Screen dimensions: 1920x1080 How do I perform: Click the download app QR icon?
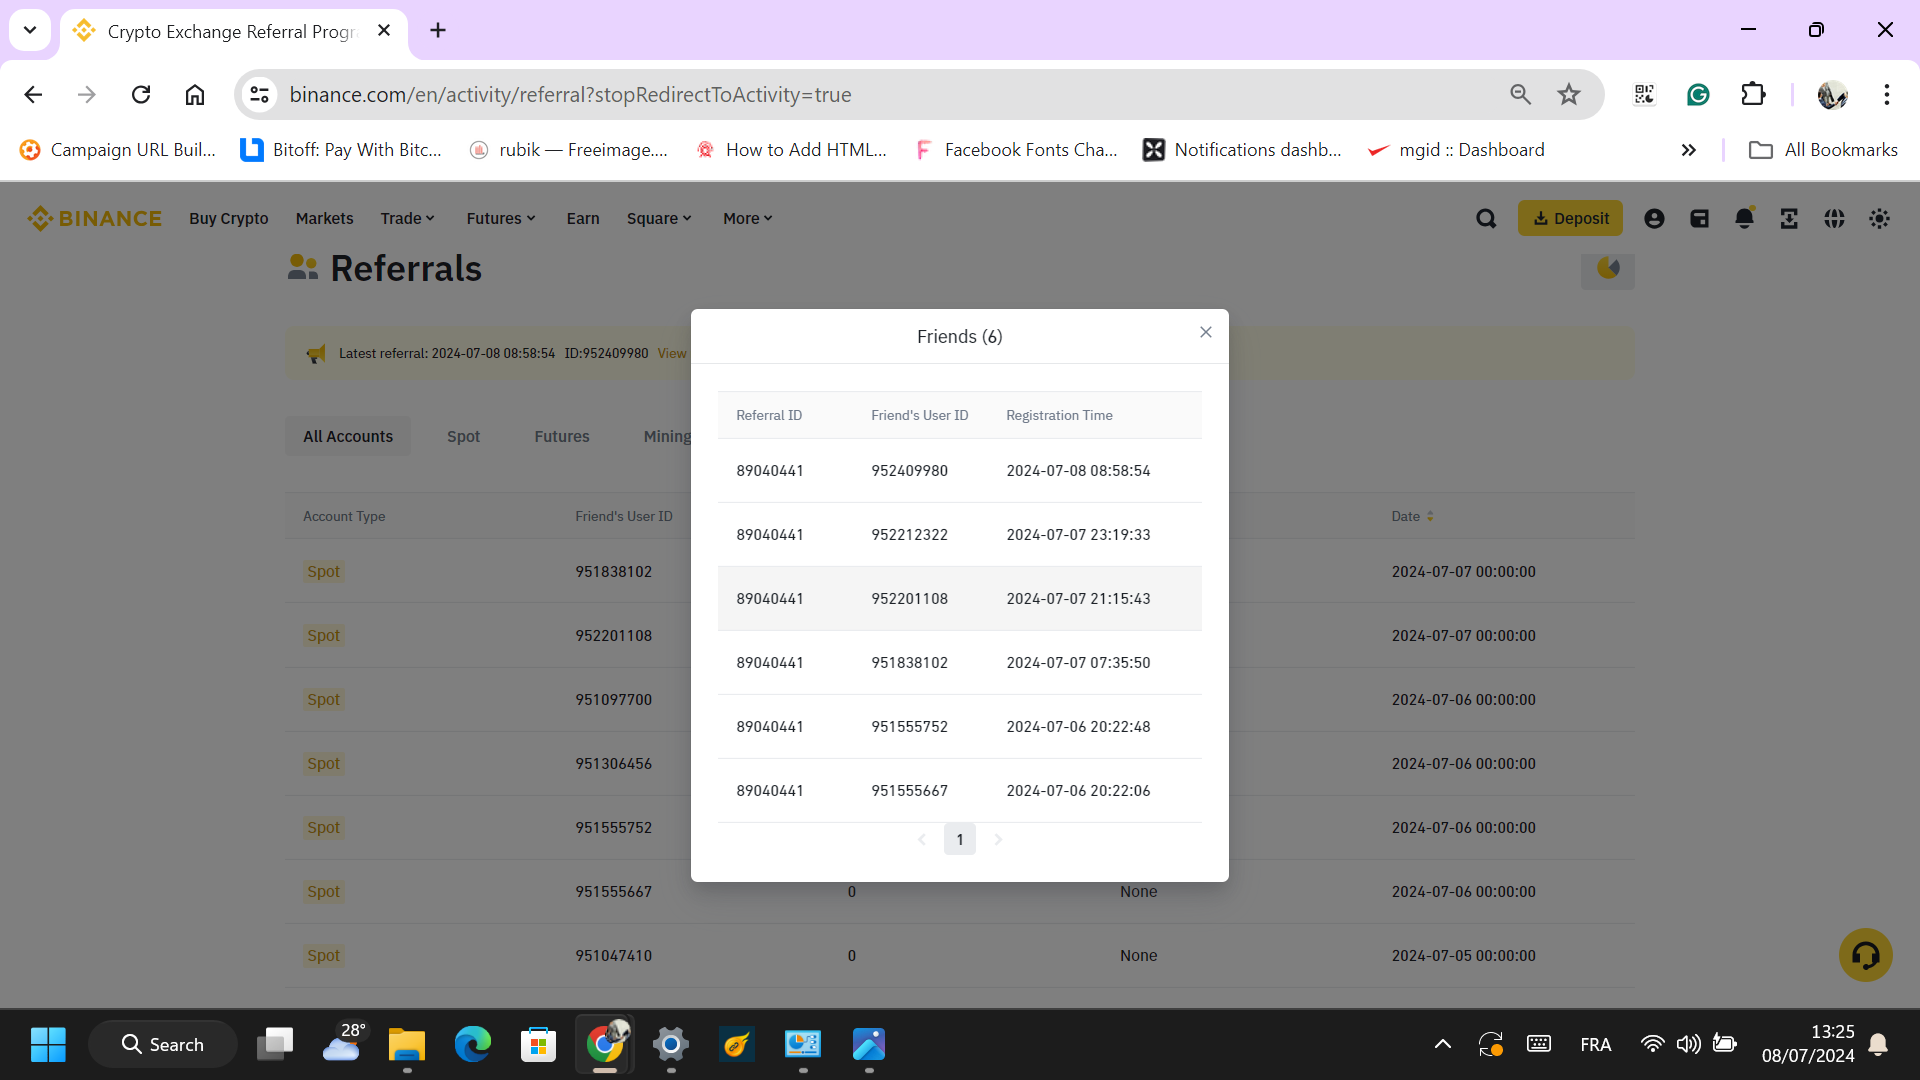coord(1789,218)
